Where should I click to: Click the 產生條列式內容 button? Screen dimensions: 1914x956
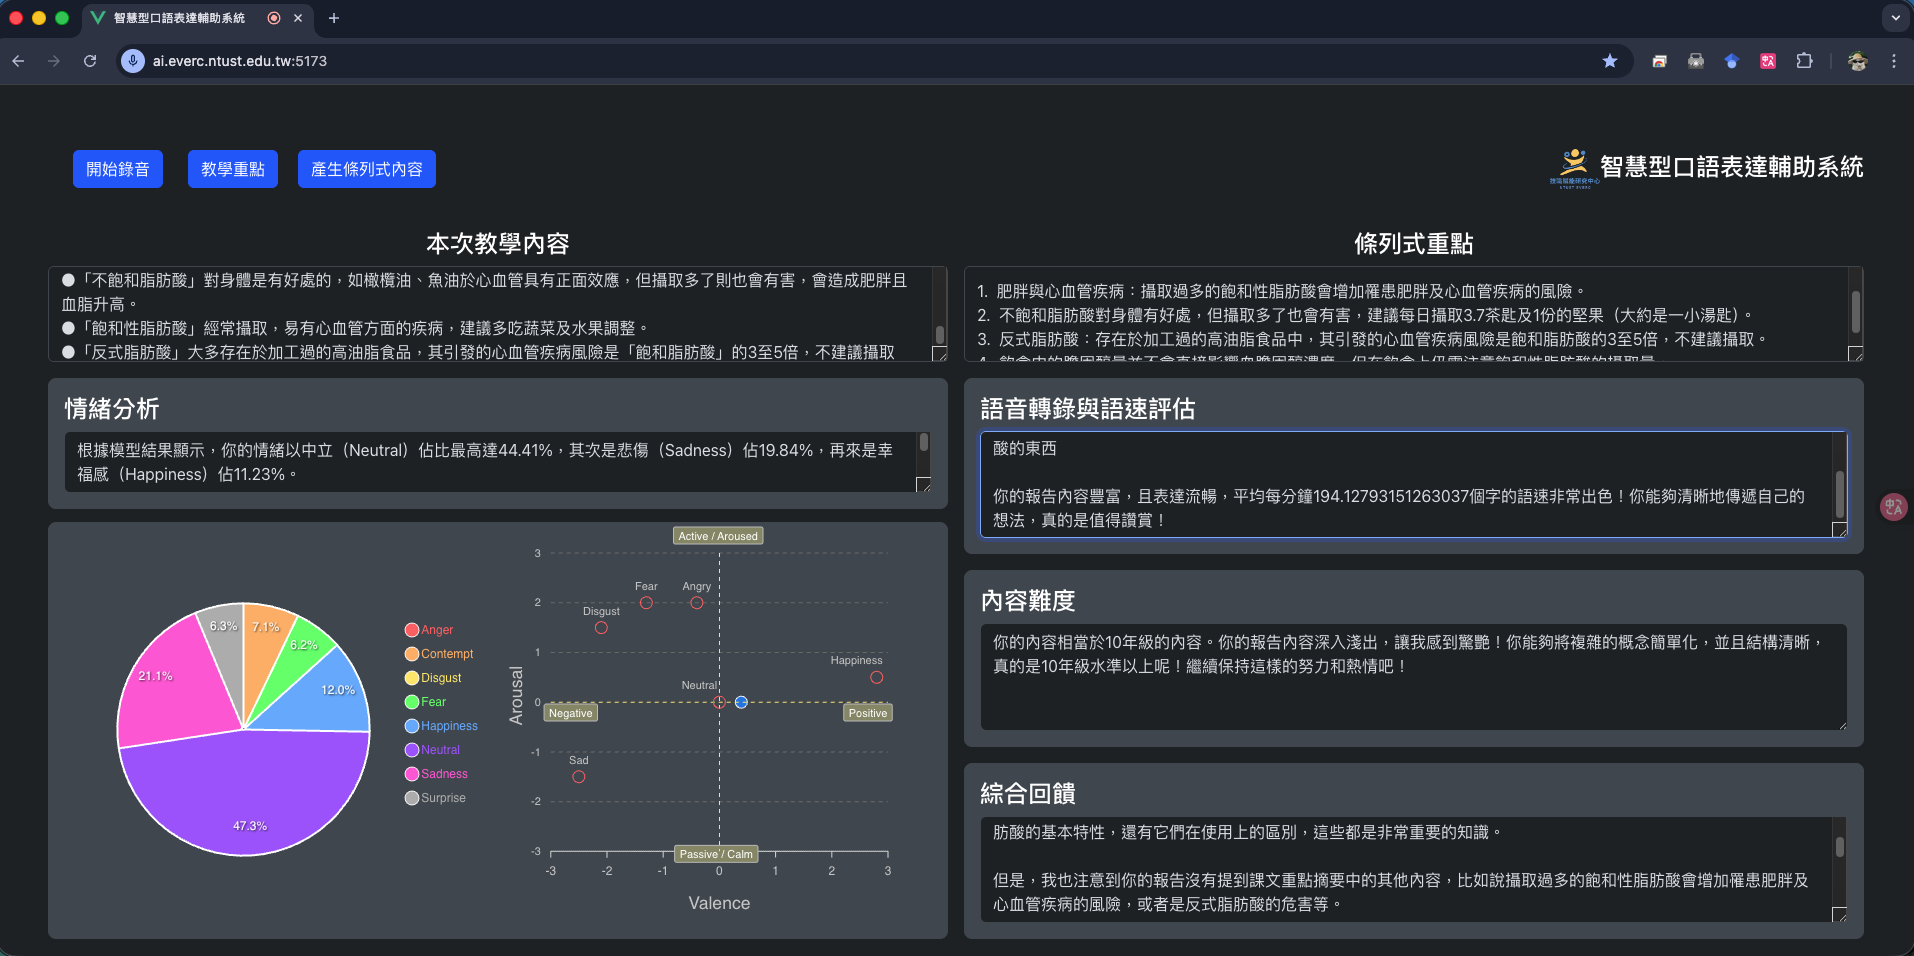click(366, 169)
